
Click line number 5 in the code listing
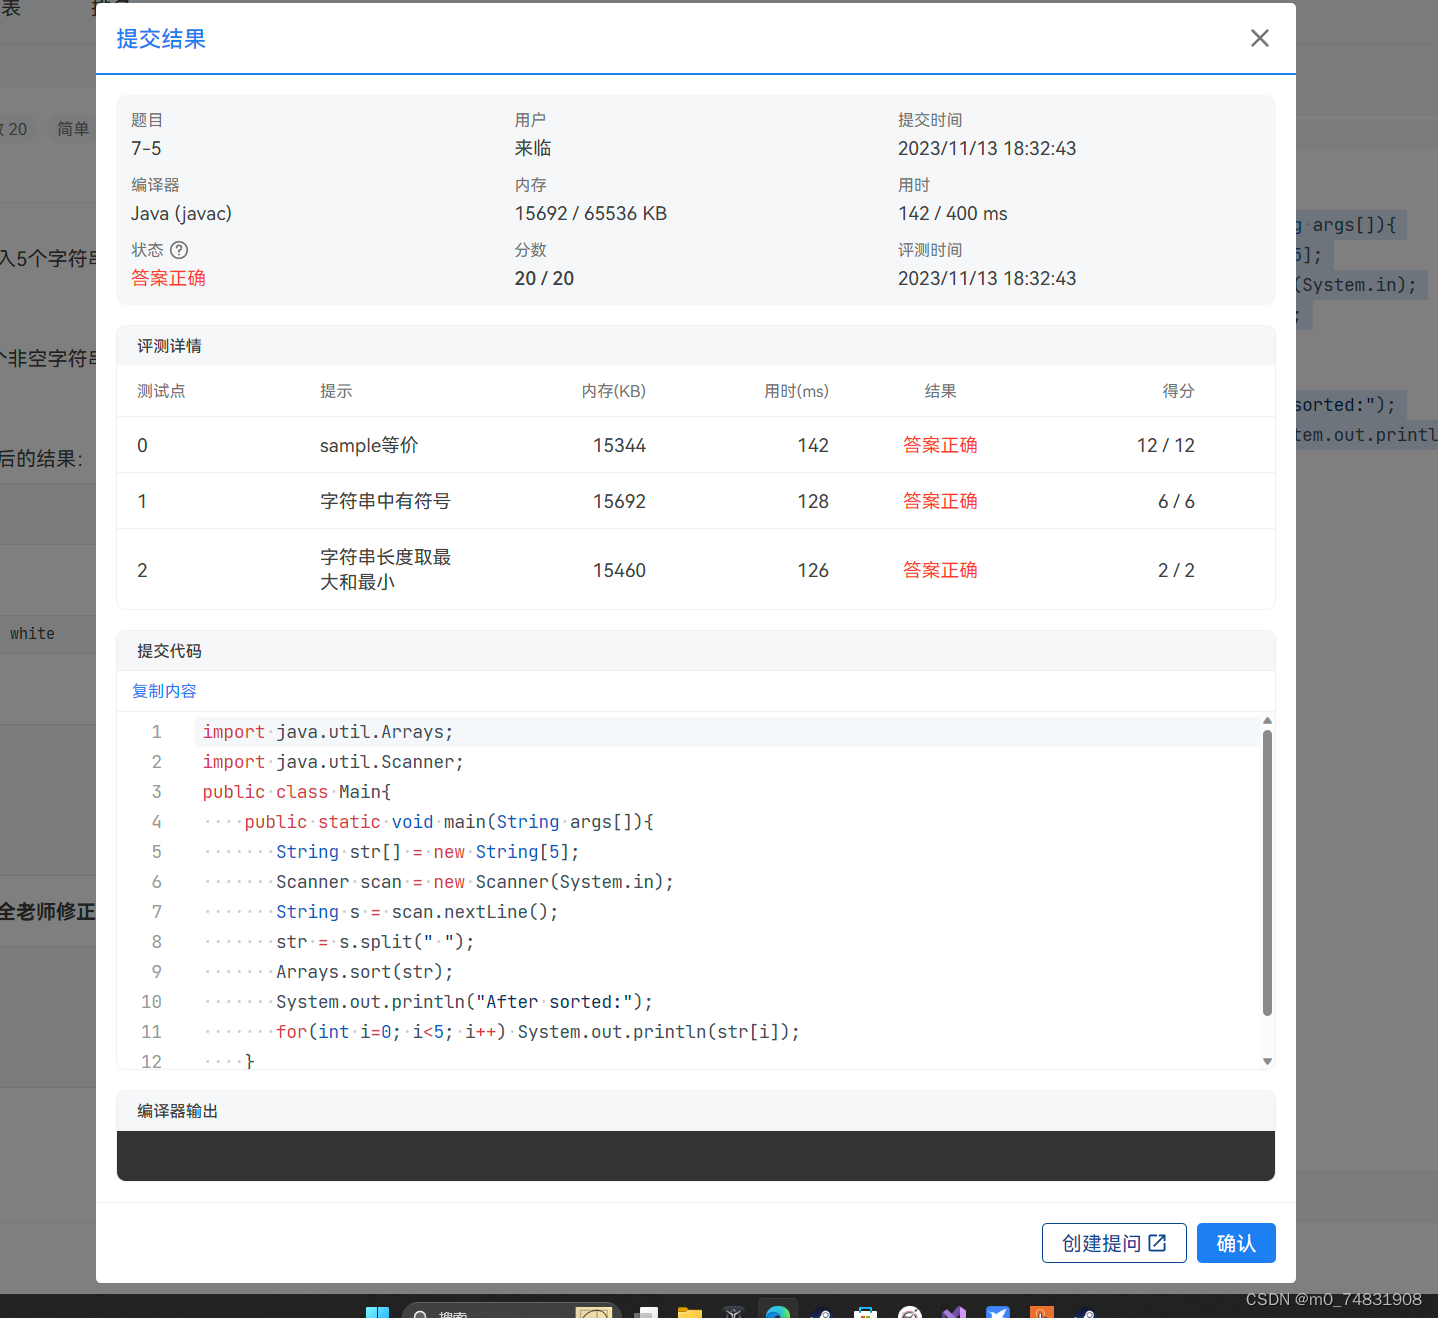(156, 851)
